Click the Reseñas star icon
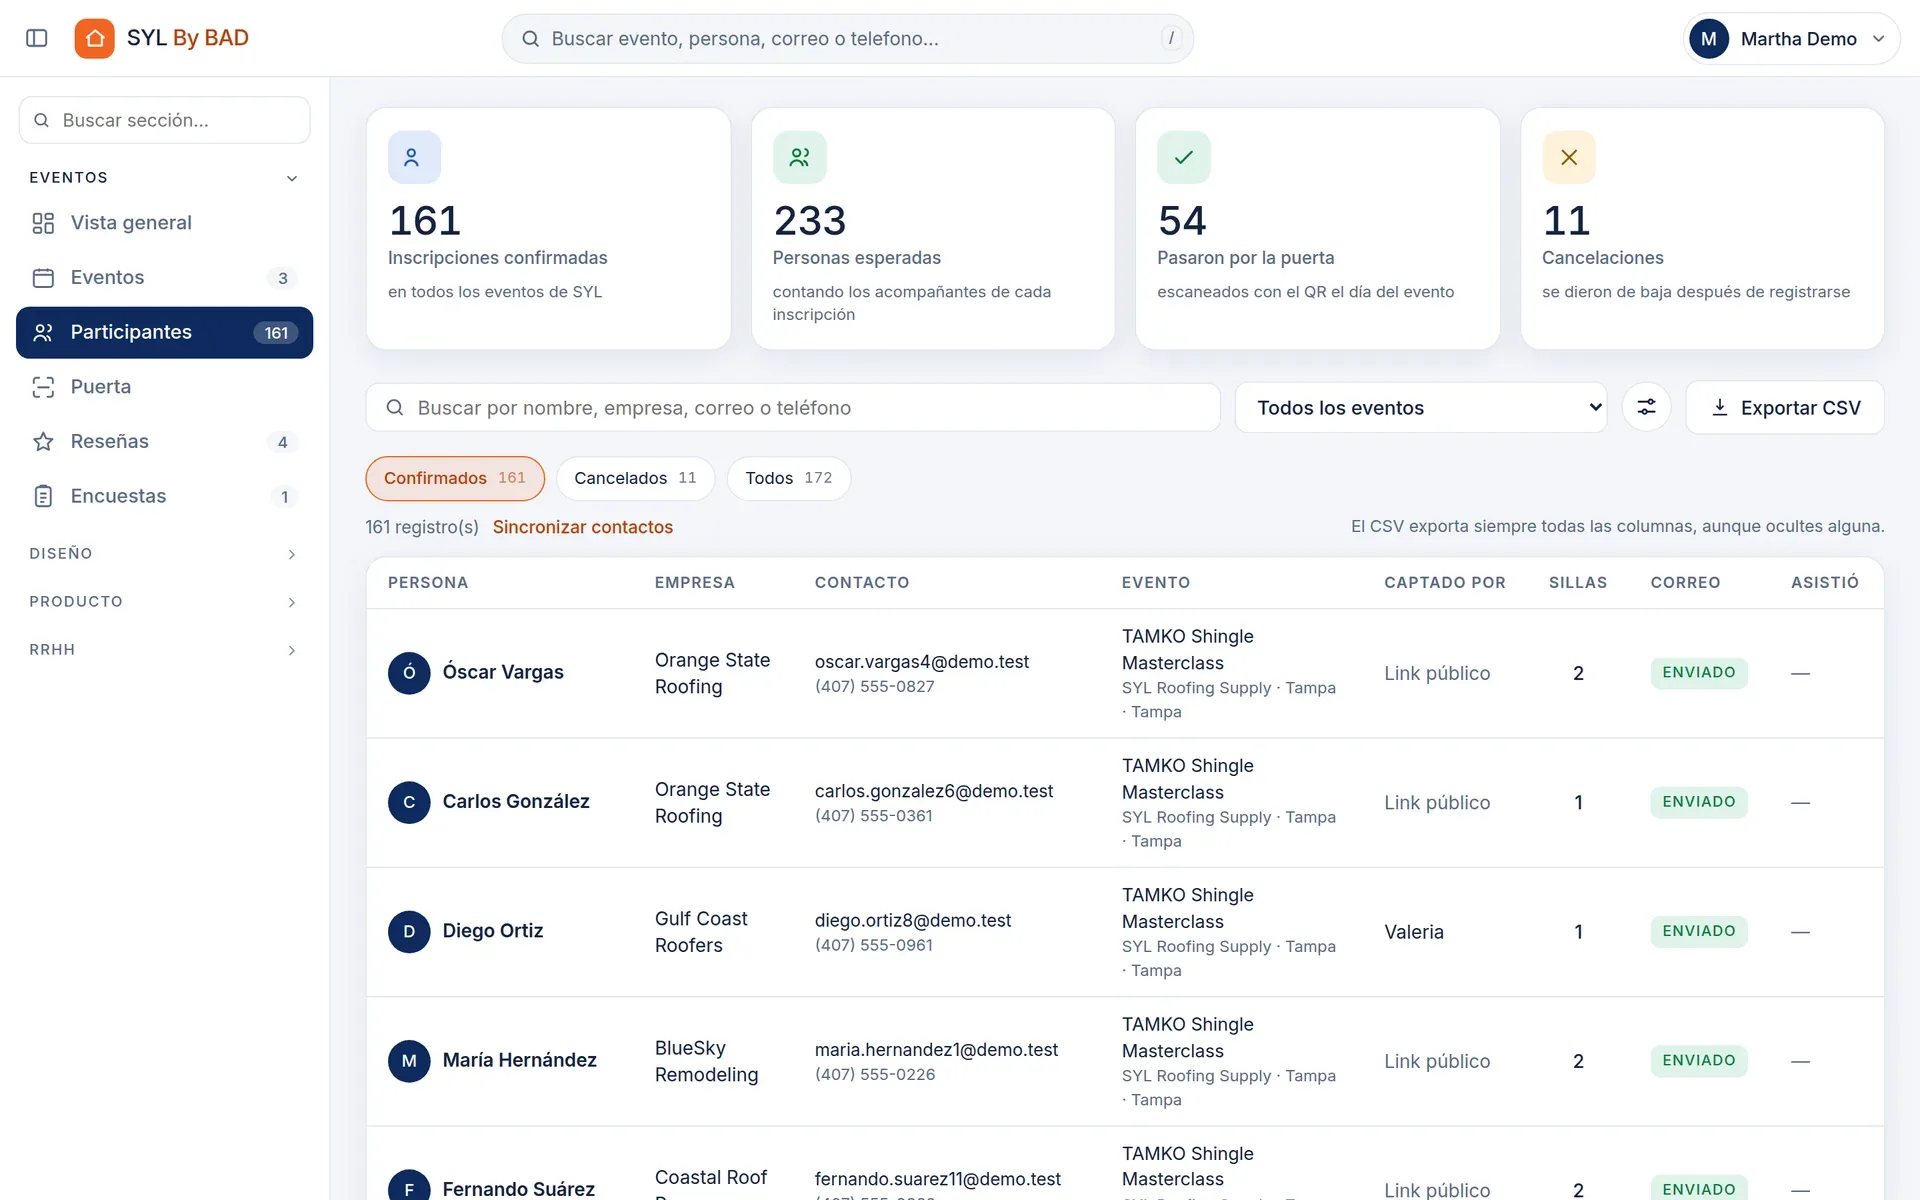Image resolution: width=1920 pixels, height=1200 pixels. click(43, 442)
